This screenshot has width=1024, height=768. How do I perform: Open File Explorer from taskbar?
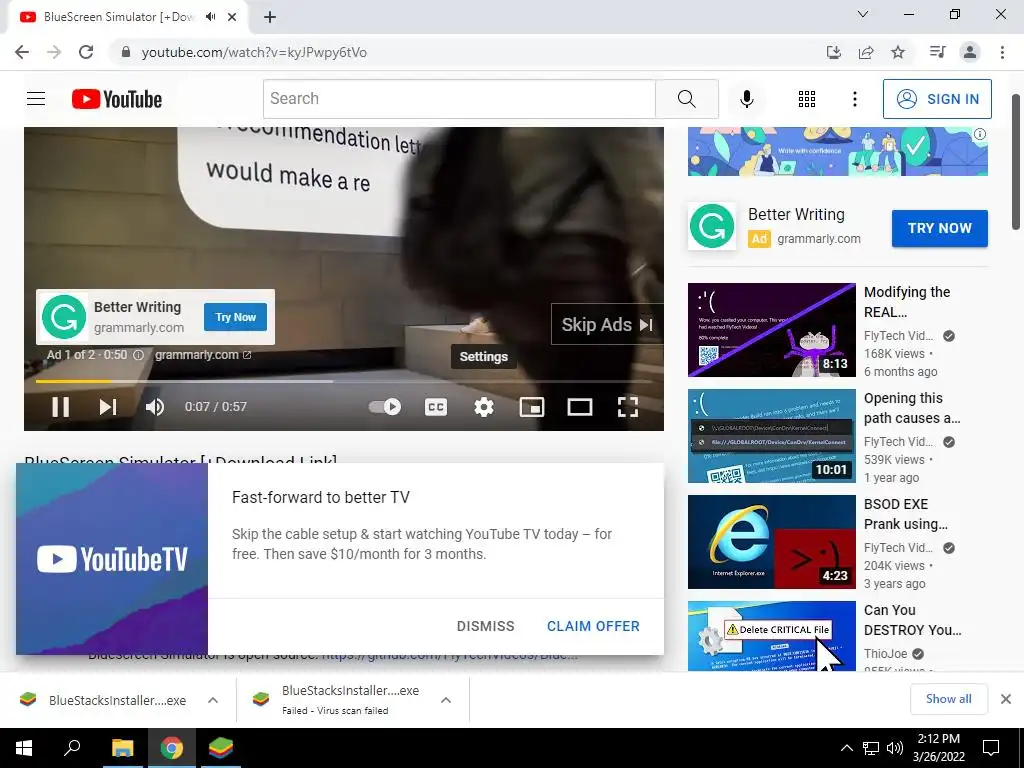122,748
